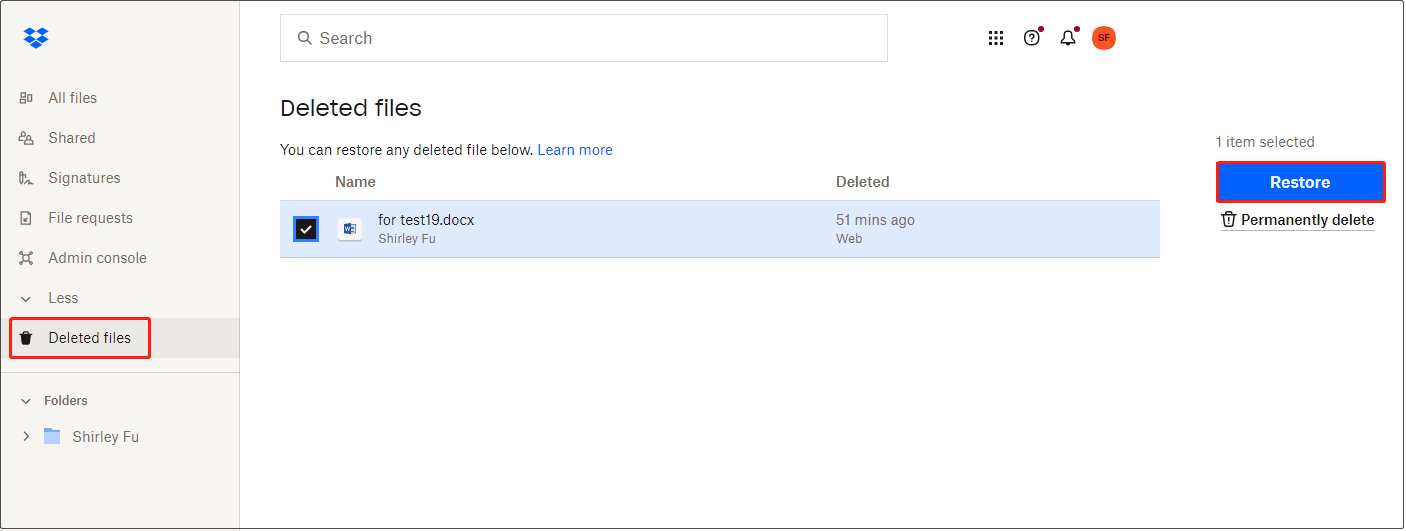Open the apps grid icon

[996, 38]
